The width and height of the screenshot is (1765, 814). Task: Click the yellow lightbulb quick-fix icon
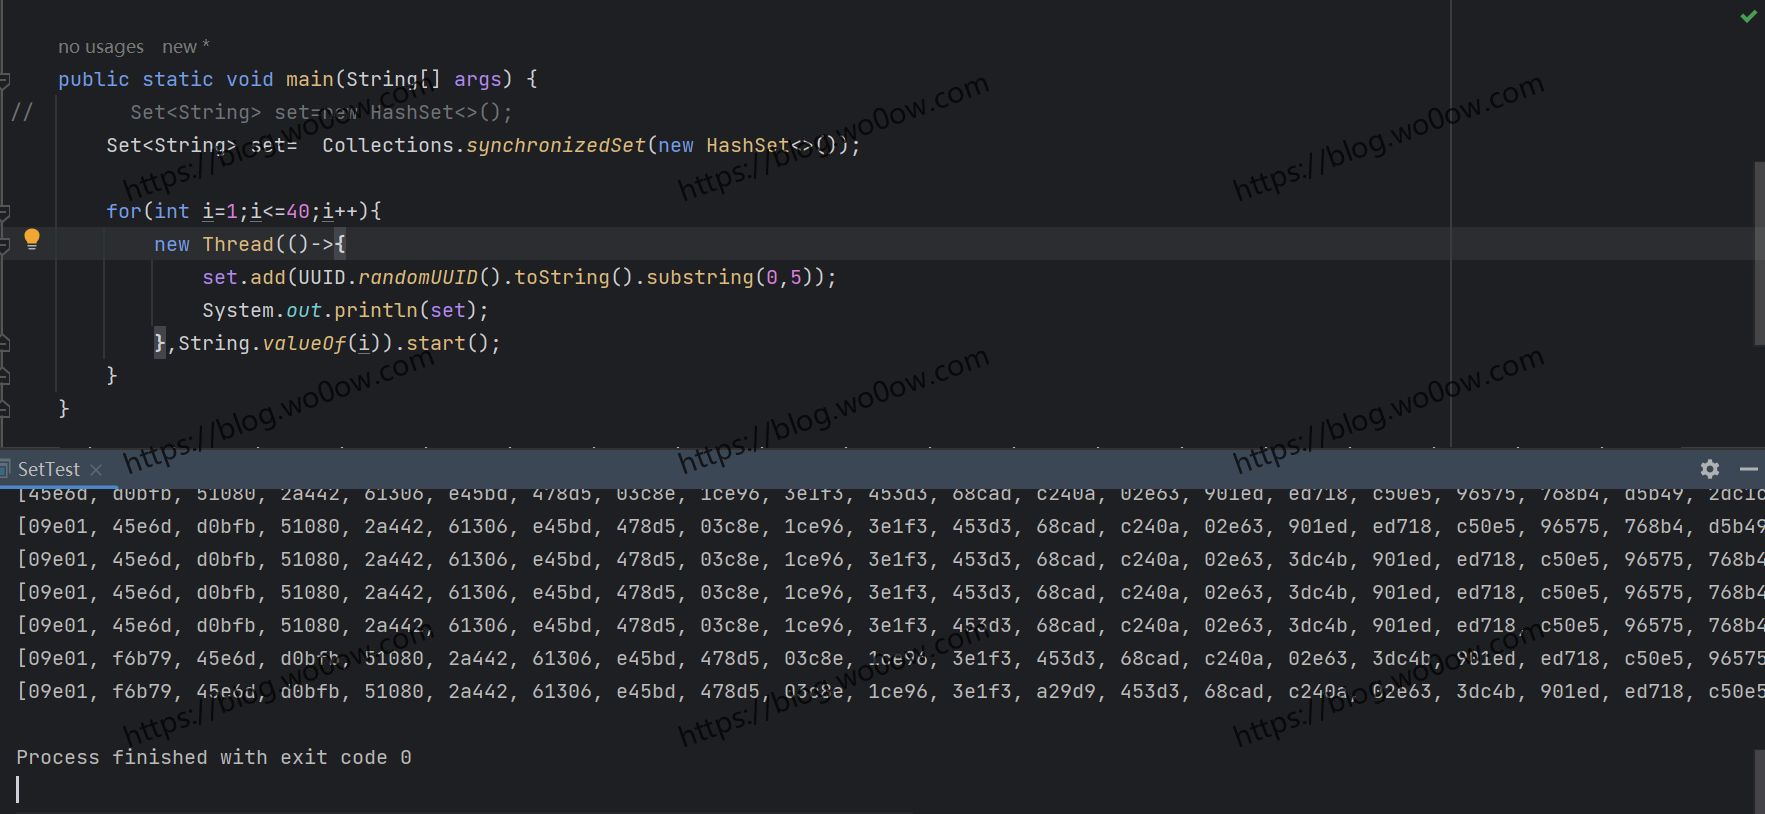32,238
